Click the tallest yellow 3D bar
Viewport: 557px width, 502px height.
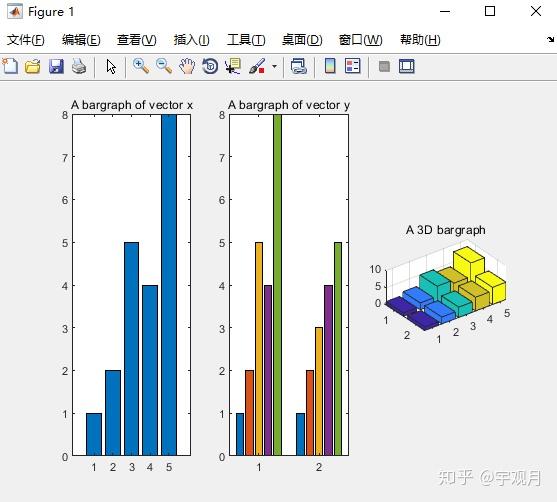pos(469,263)
